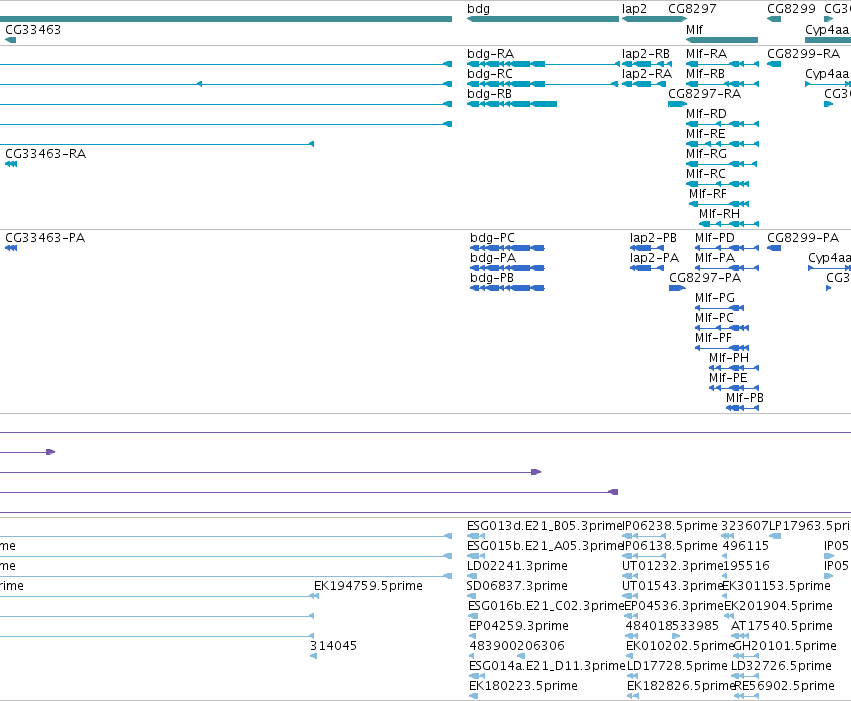
Task: Open the Mlf-PF protein
Action: point(714,339)
